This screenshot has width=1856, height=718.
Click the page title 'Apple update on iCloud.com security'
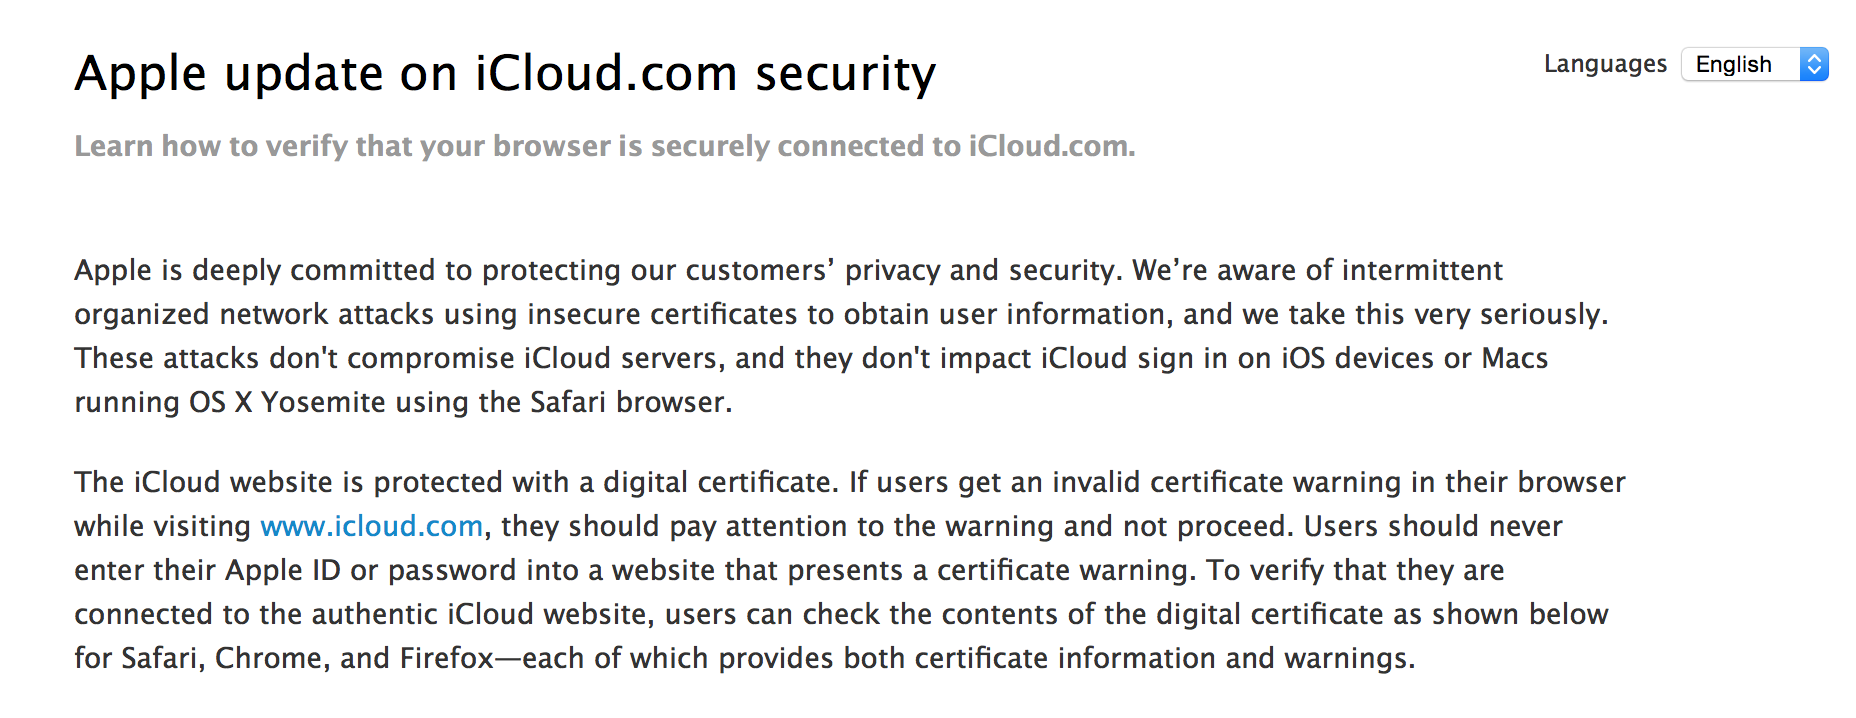(505, 74)
